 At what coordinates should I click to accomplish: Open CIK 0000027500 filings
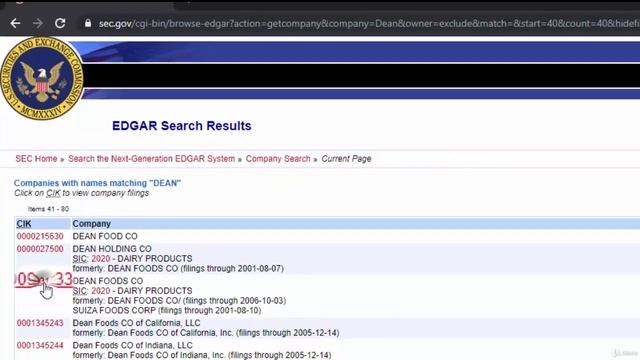pos(40,249)
